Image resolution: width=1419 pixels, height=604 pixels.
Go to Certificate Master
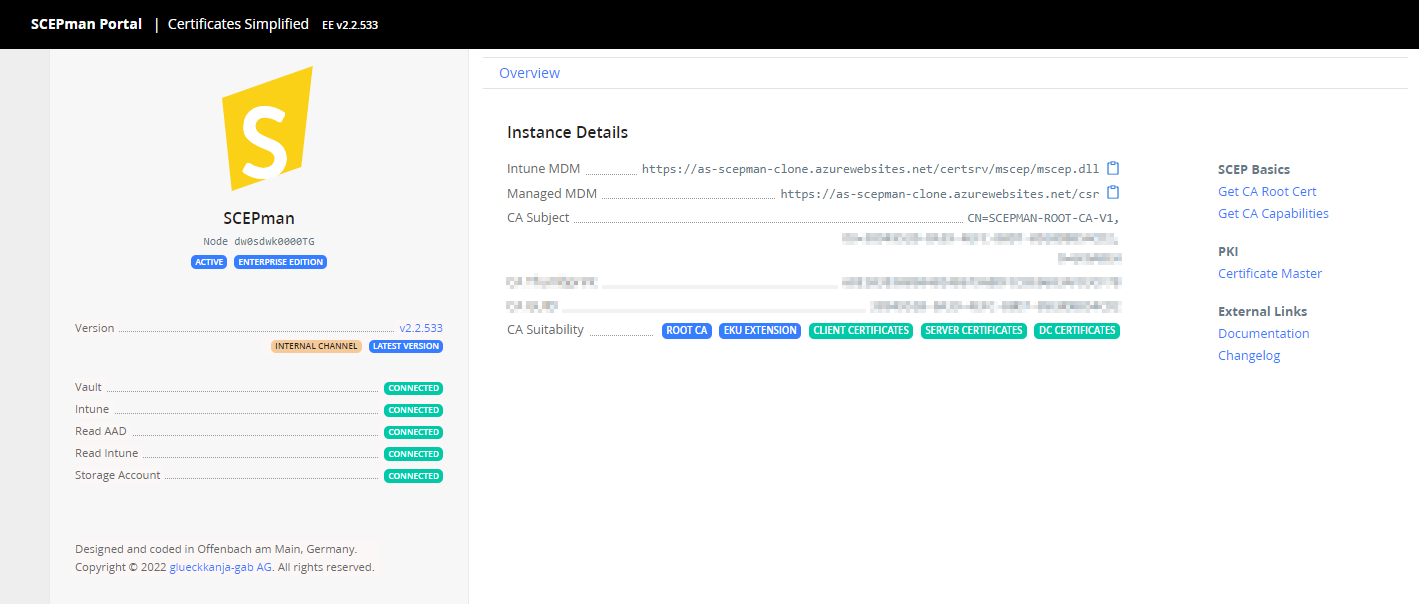coord(1270,273)
